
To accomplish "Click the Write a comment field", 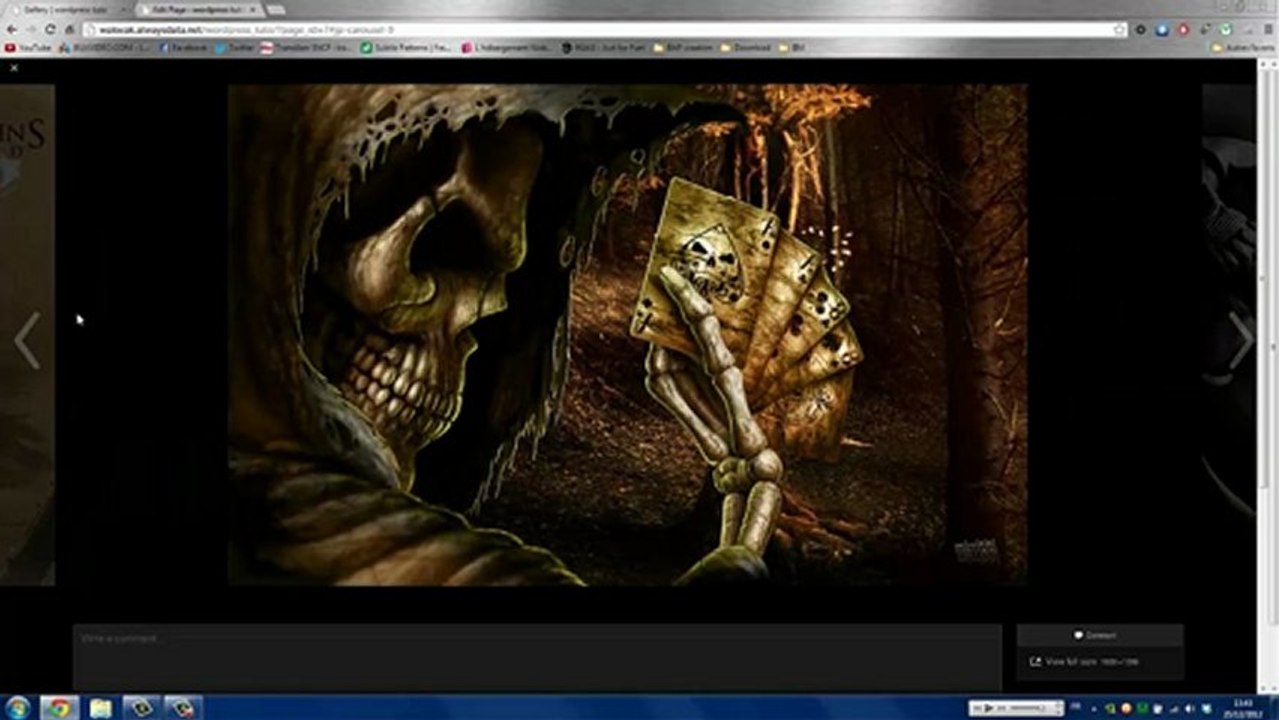I will (537, 657).
